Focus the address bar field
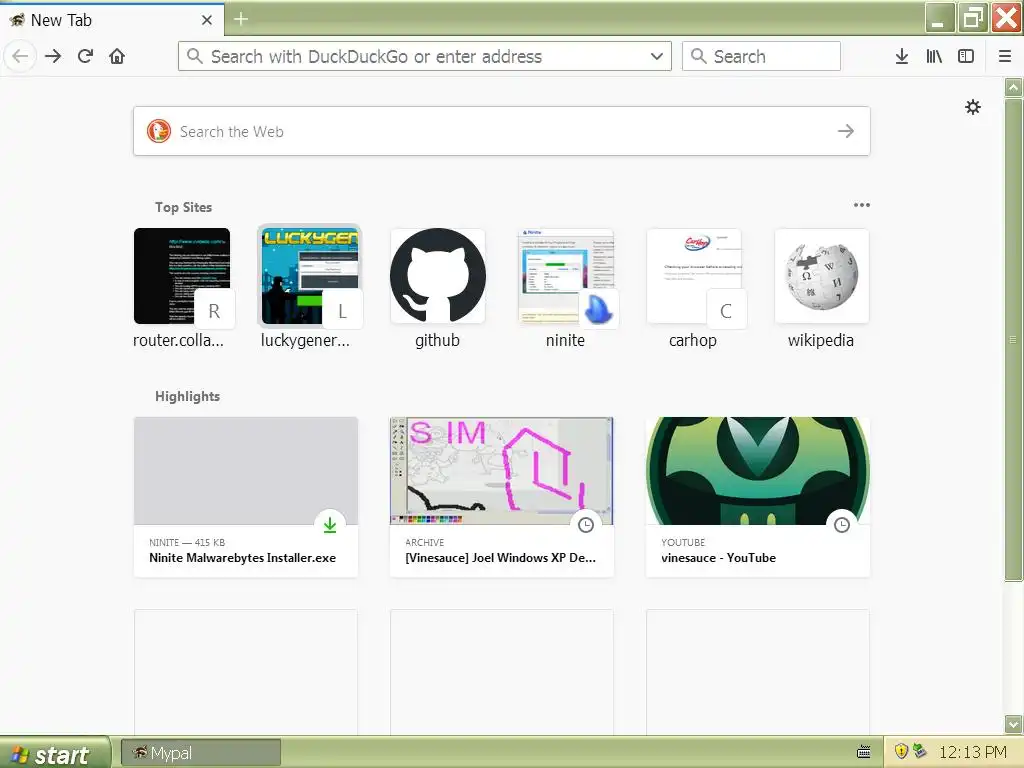Screen dimensions: 1024x768 point(424,56)
